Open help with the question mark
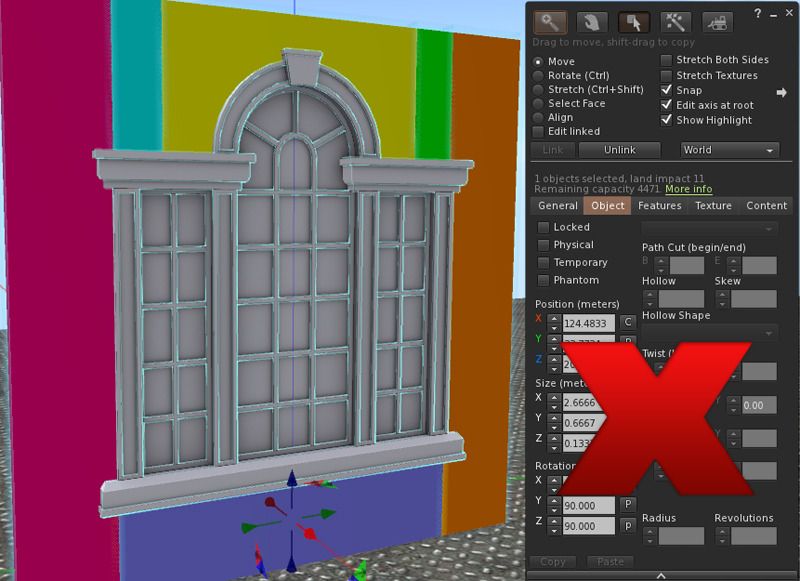800x581 pixels. (x=758, y=14)
